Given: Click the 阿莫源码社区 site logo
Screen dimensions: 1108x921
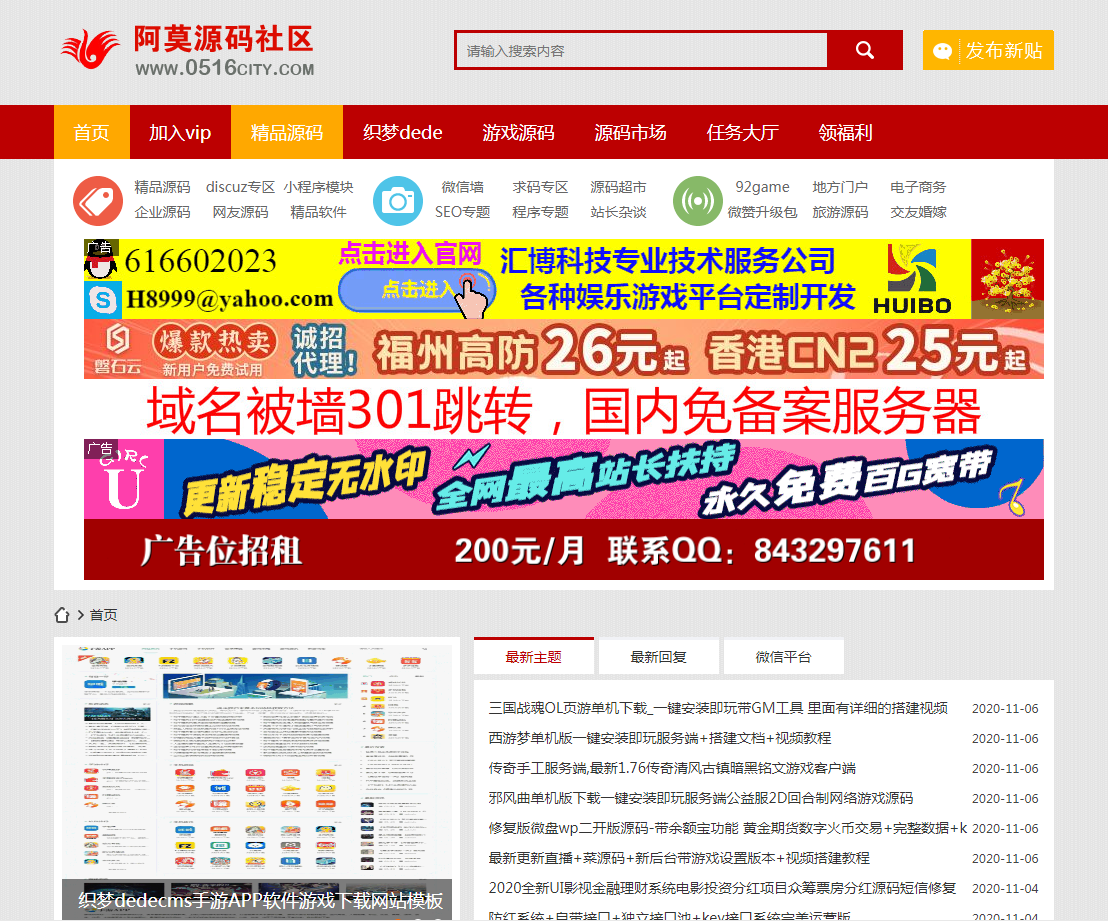Looking at the screenshot, I should pyautogui.click(x=188, y=50).
